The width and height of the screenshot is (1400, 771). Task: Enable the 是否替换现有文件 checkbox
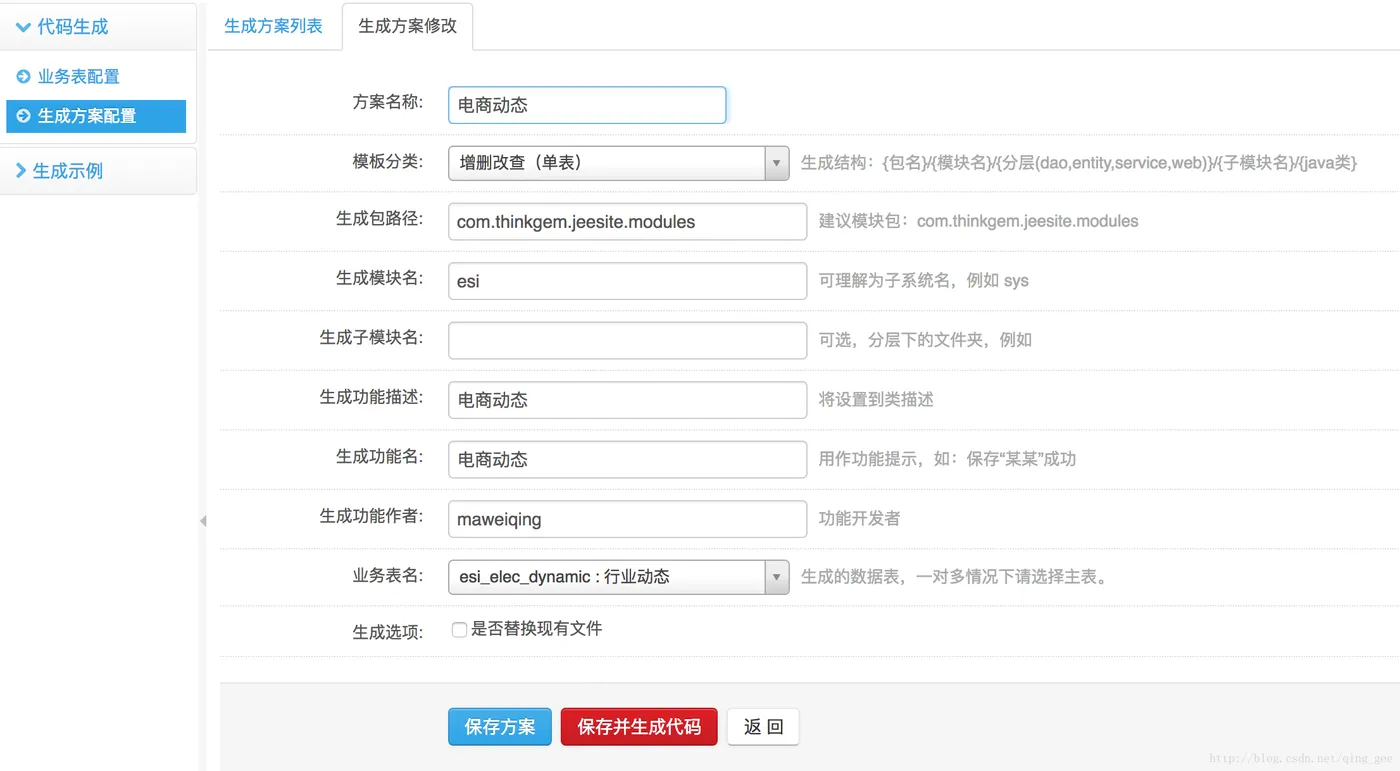458,629
